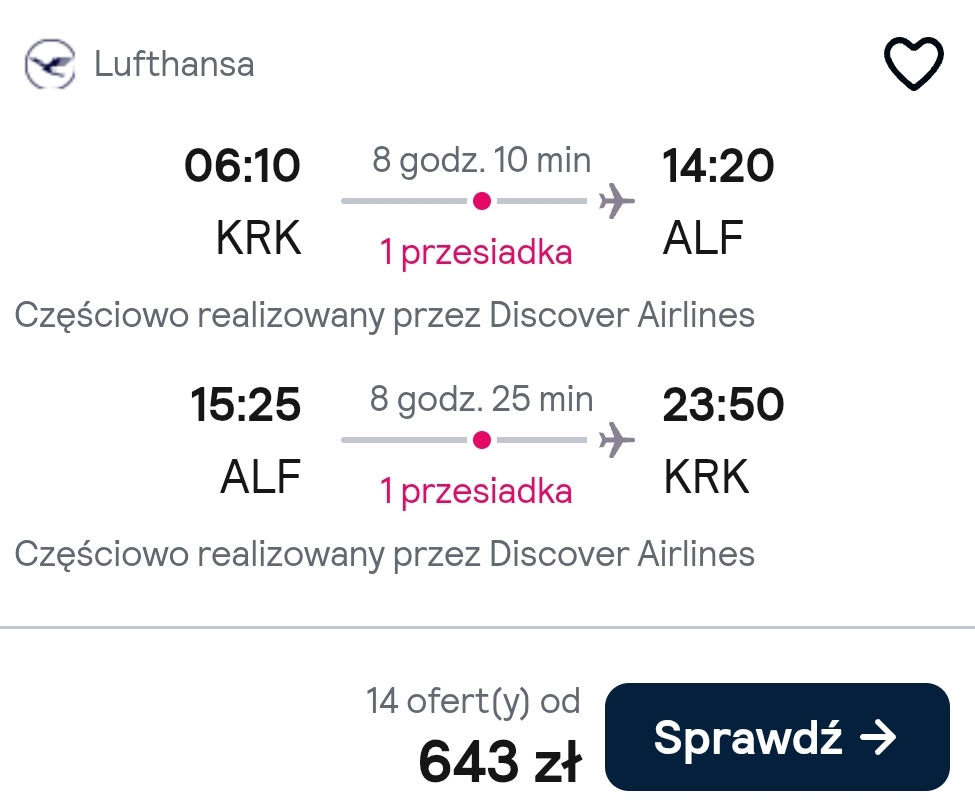Click the outbound stopover pink dot
This screenshot has width=975, height=805.
[482, 201]
